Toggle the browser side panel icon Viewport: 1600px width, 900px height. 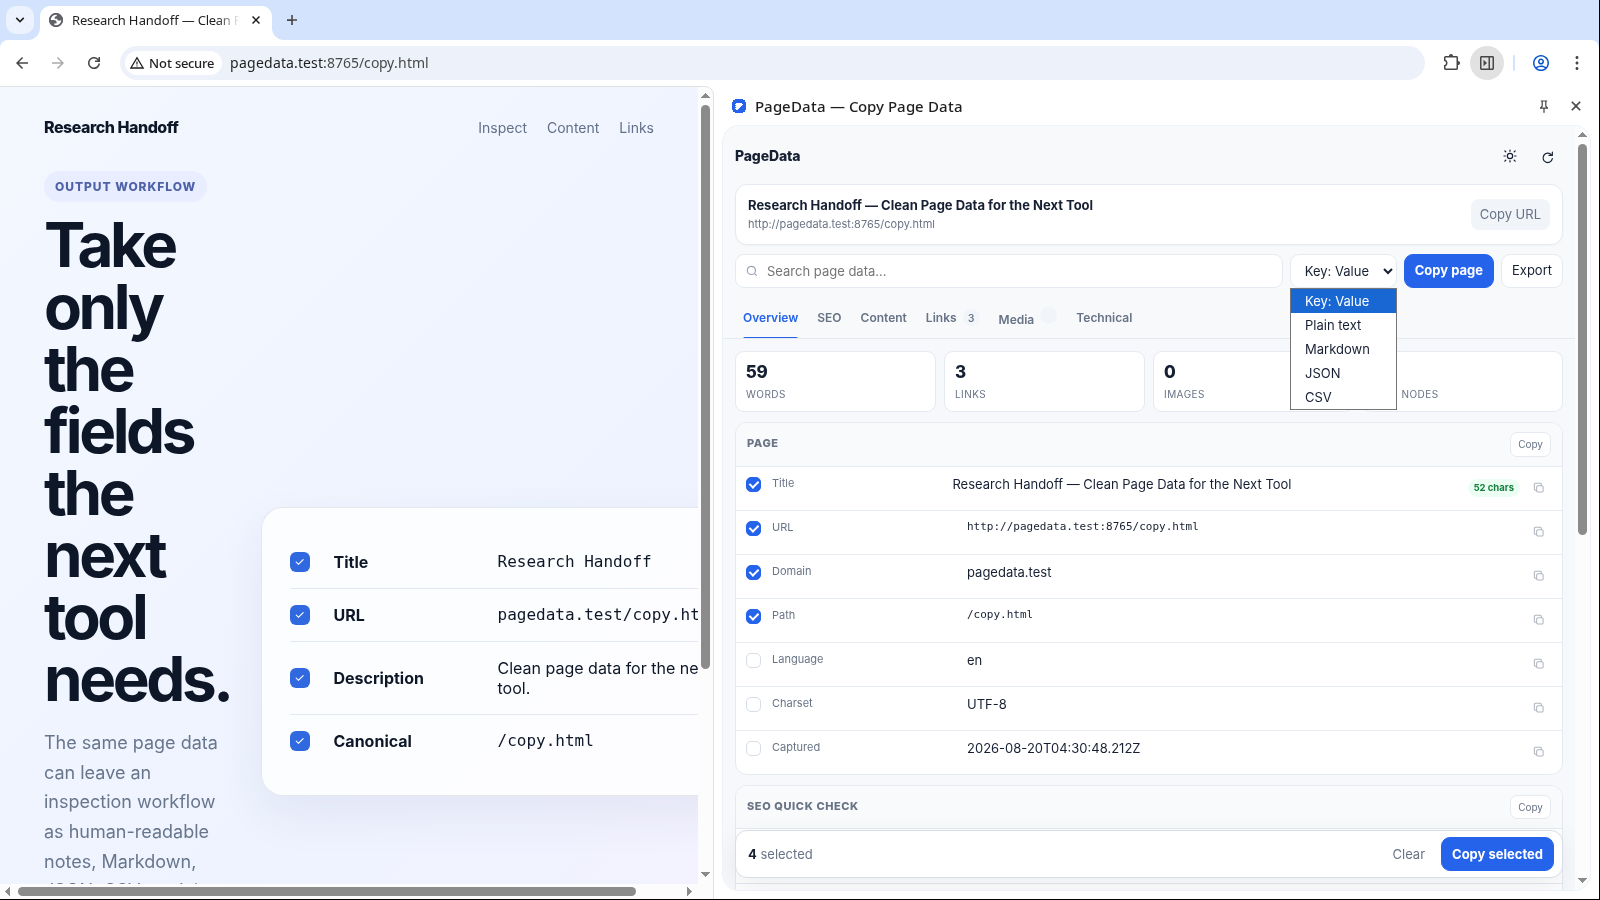(x=1487, y=63)
